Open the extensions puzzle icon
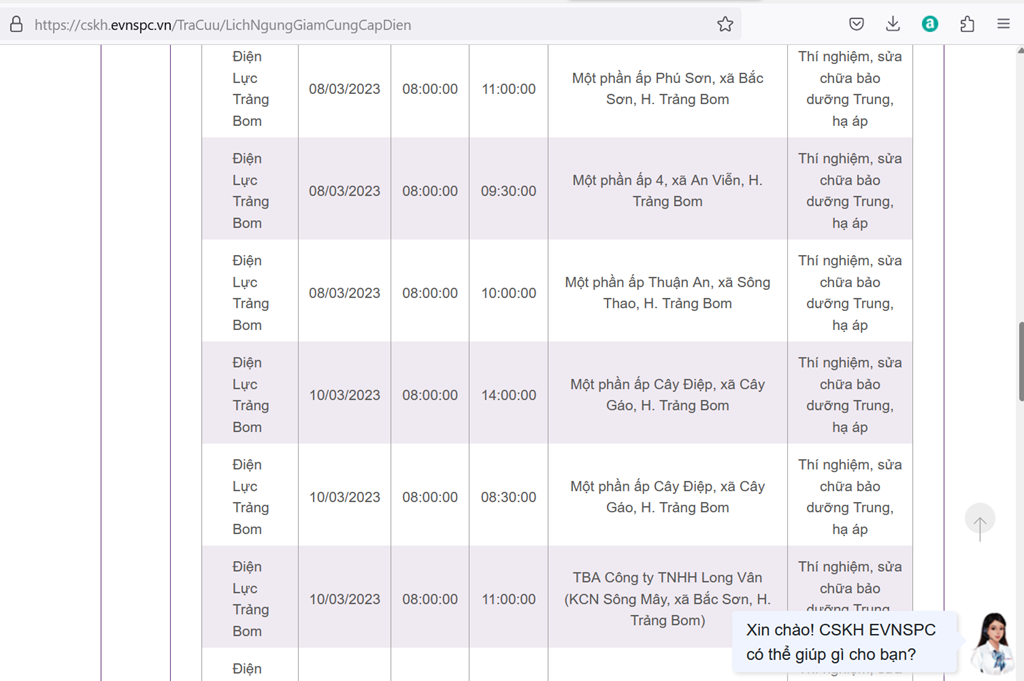This screenshot has height=681, width=1024. 967,25
